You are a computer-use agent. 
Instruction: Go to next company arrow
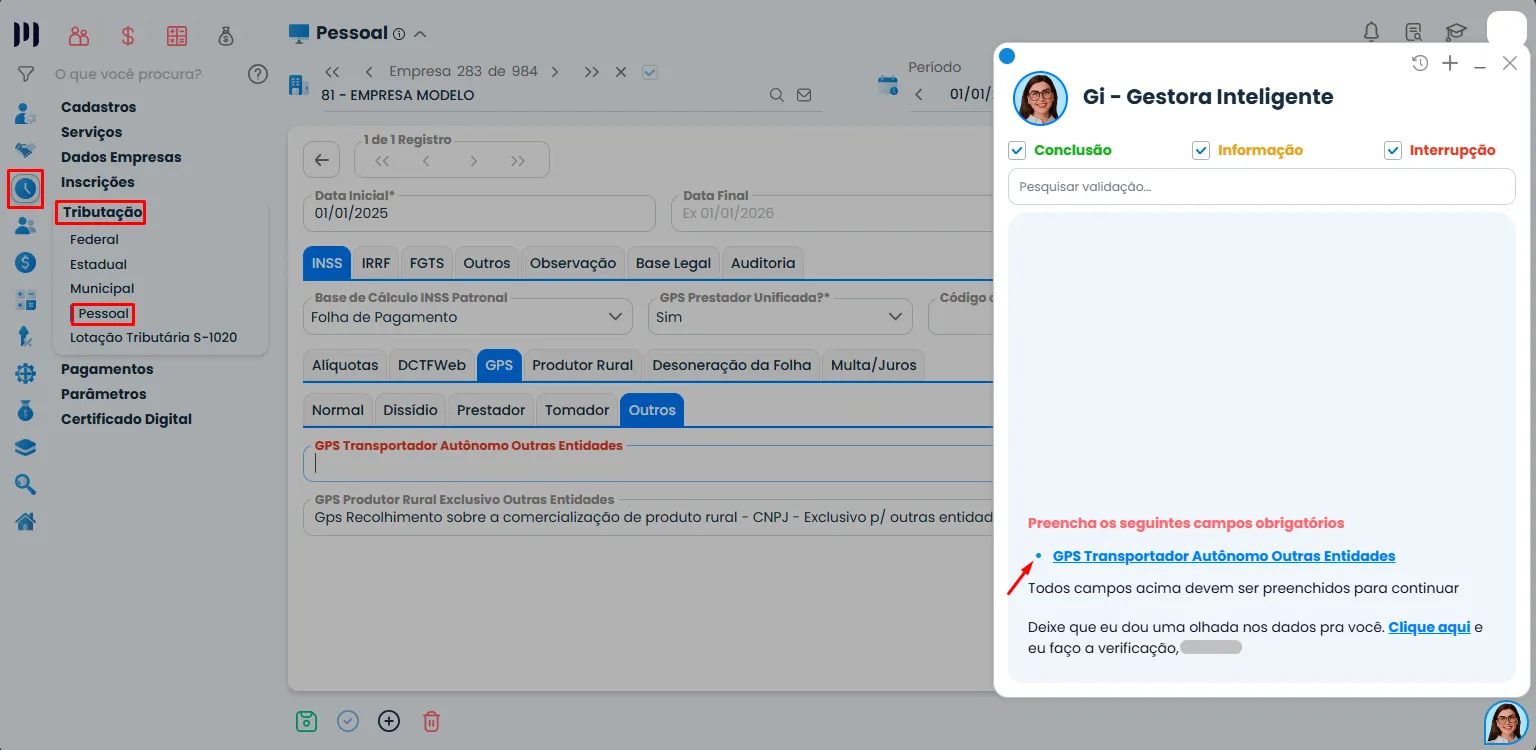[x=555, y=72]
